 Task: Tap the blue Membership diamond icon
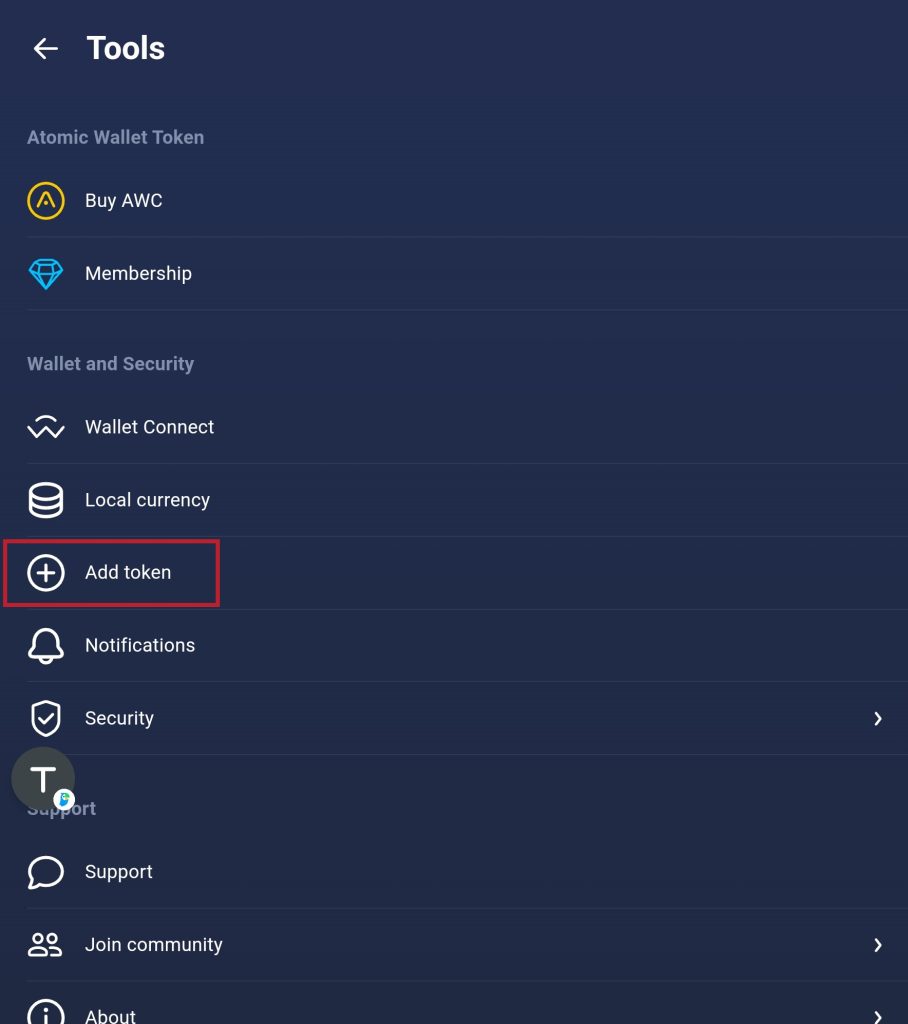[46, 274]
